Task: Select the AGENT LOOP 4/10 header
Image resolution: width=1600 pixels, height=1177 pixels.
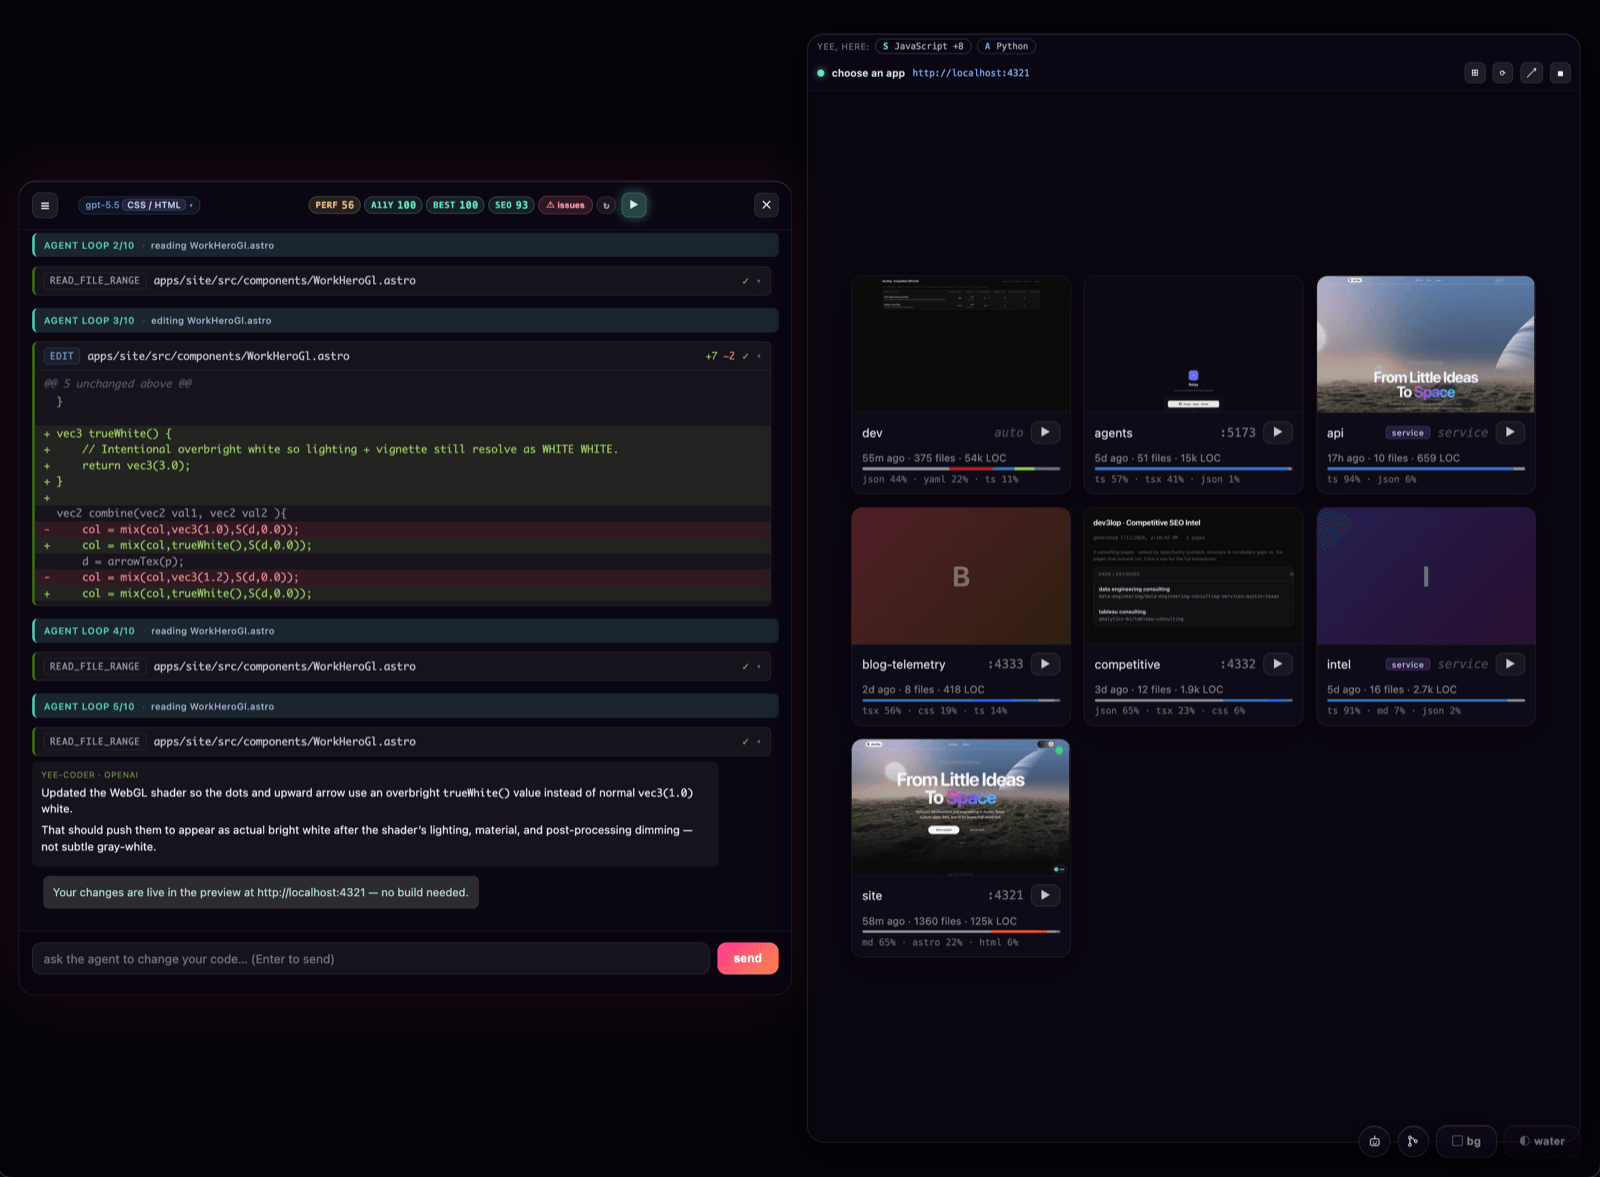Action: [405, 631]
